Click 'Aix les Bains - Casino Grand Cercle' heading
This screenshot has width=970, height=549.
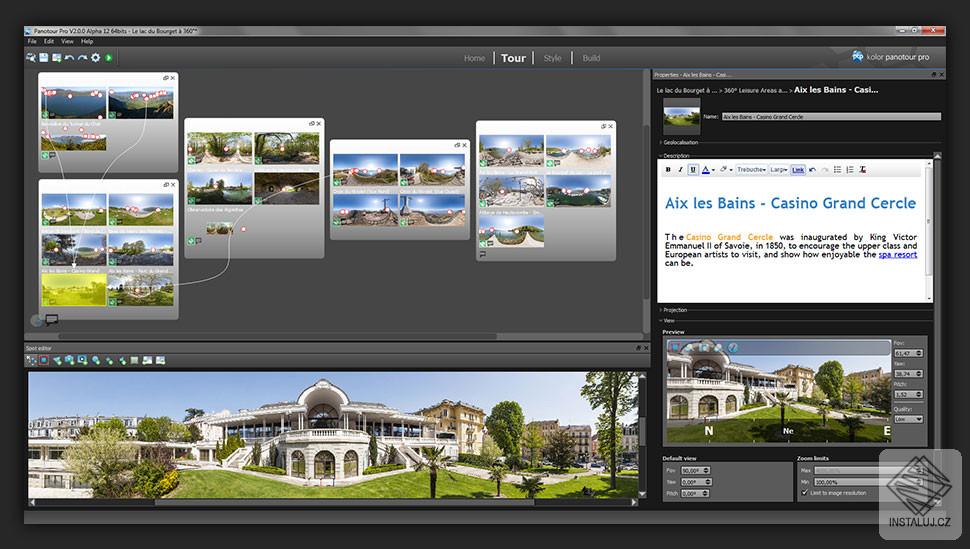click(790, 203)
